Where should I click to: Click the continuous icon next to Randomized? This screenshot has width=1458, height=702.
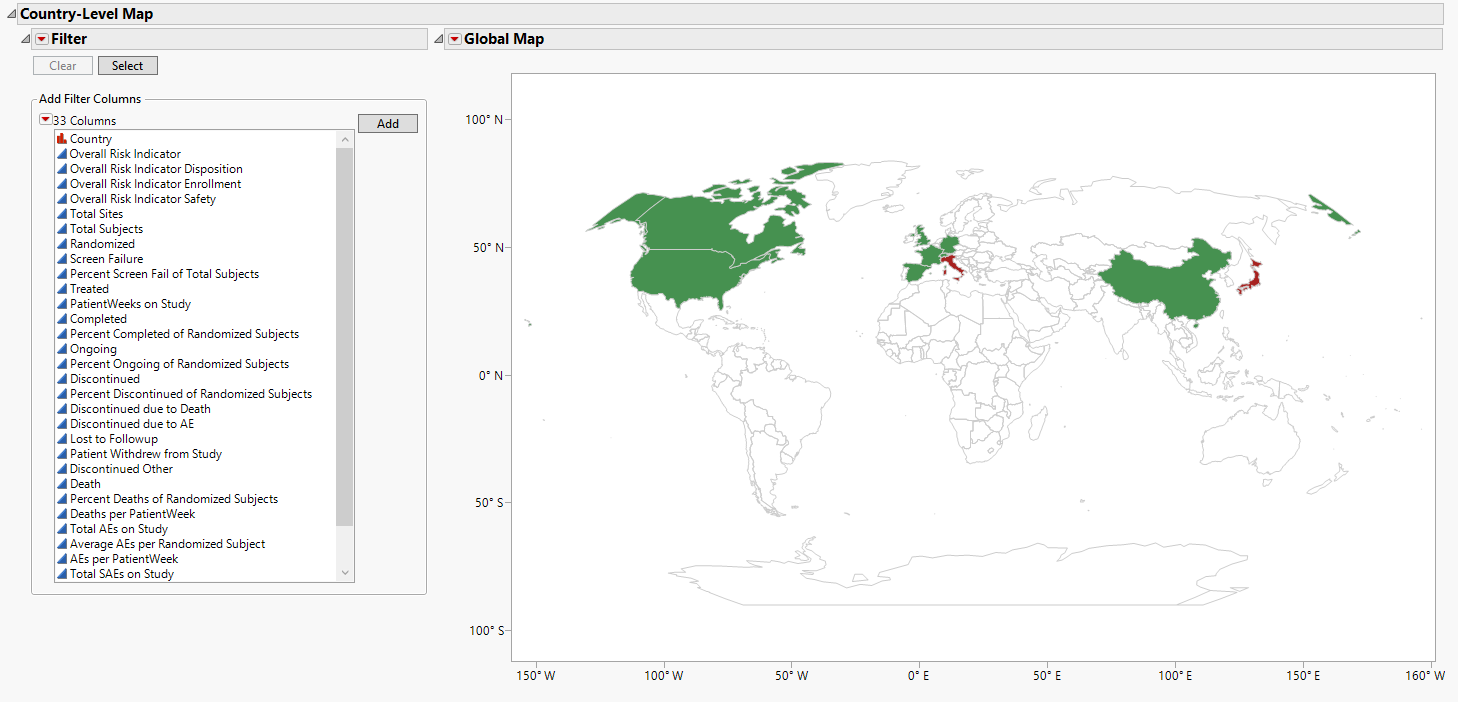(x=62, y=244)
